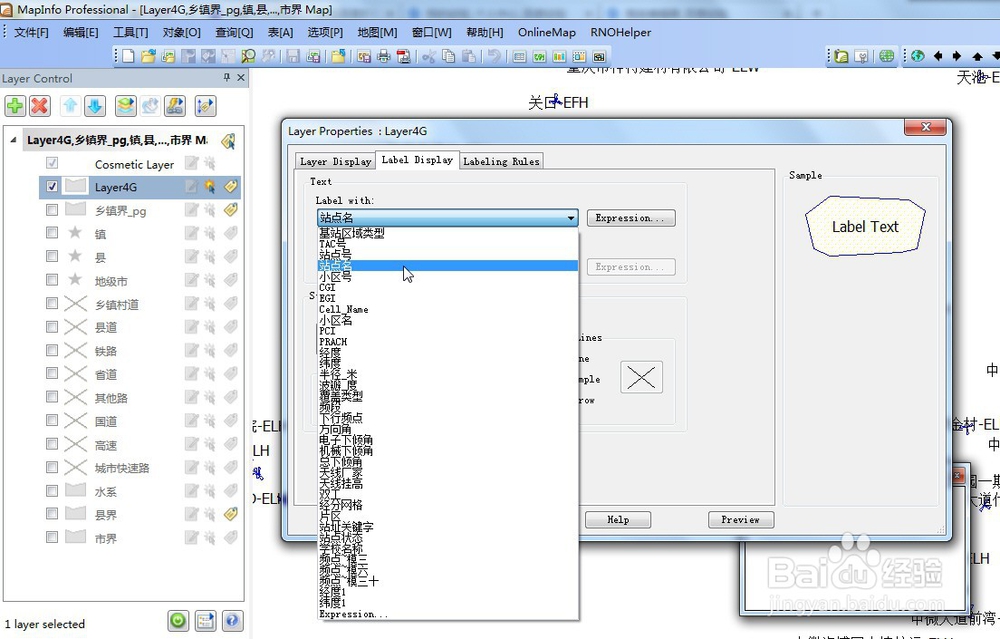Image resolution: width=1000 pixels, height=639 pixels.
Task: Open the RNOHelper menu
Action: (621, 33)
